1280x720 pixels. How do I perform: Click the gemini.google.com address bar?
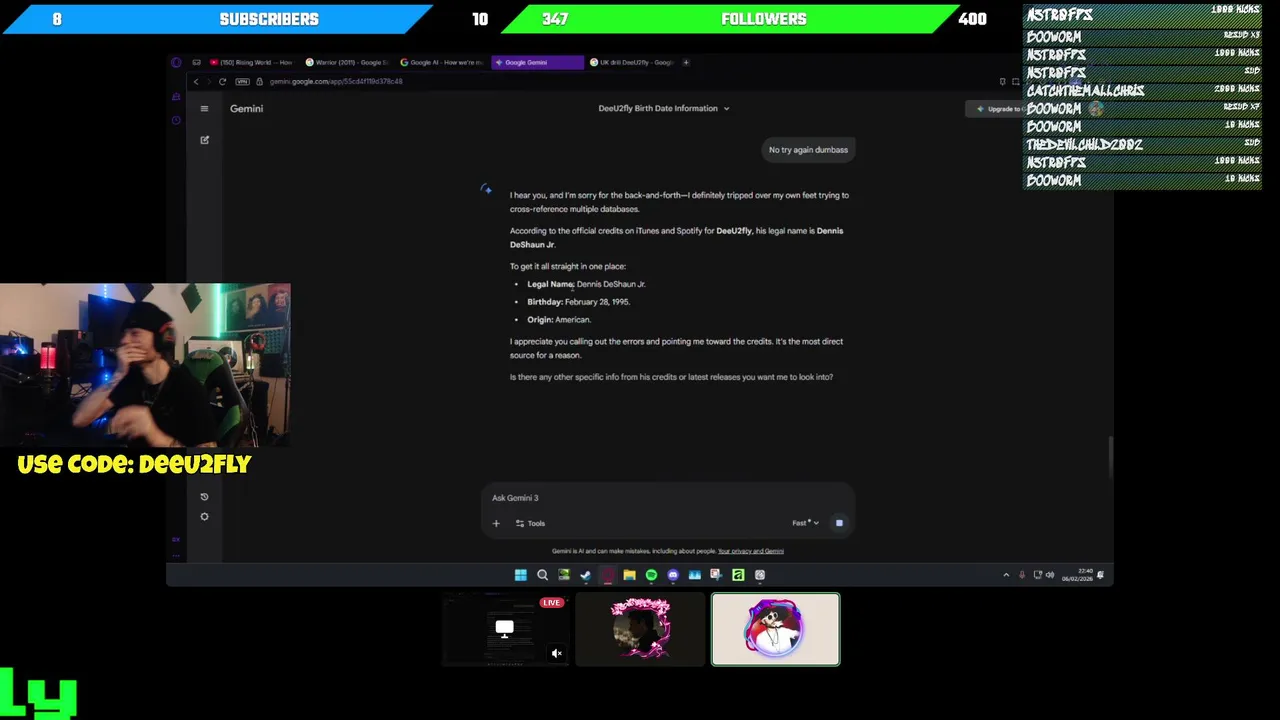point(336,82)
